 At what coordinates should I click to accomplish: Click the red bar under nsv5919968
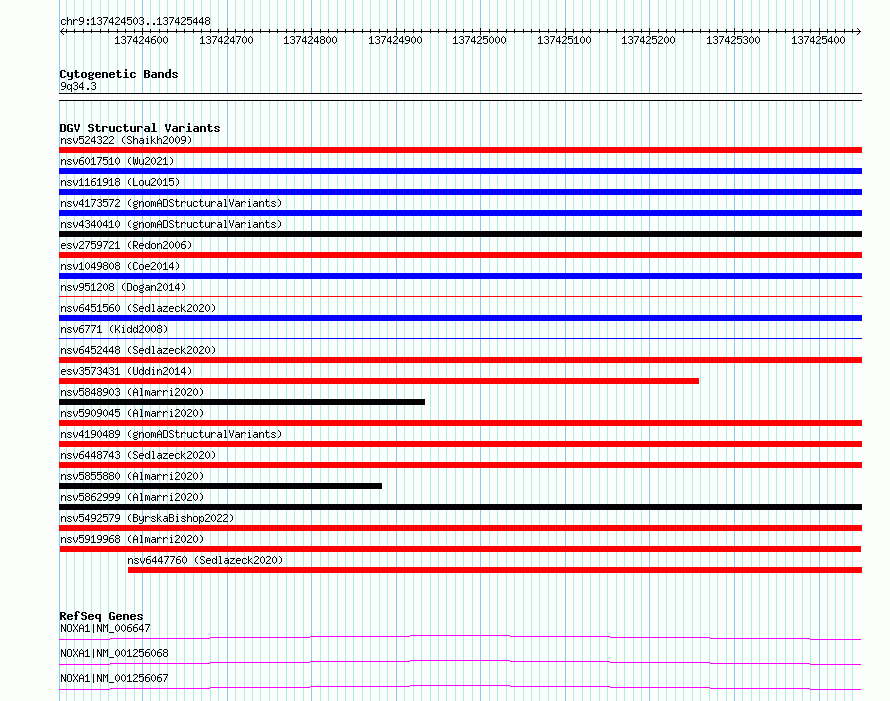point(460,549)
